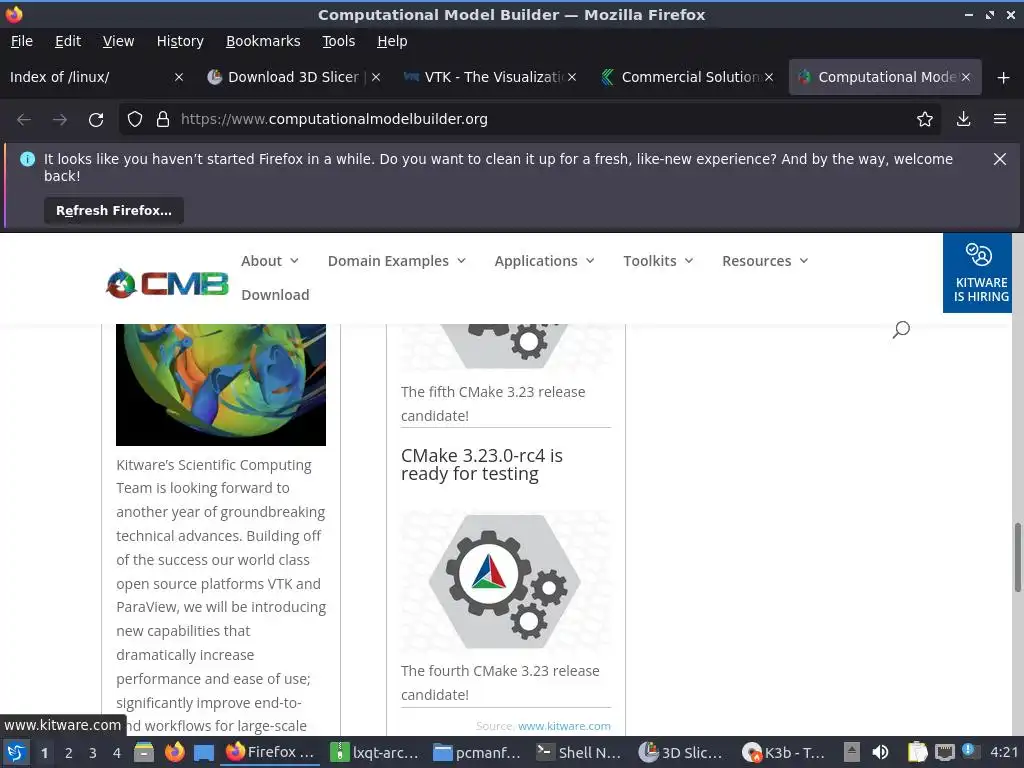1024x768 pixels.
Task: Bookmark this page with the star
Action: point(924,120)
